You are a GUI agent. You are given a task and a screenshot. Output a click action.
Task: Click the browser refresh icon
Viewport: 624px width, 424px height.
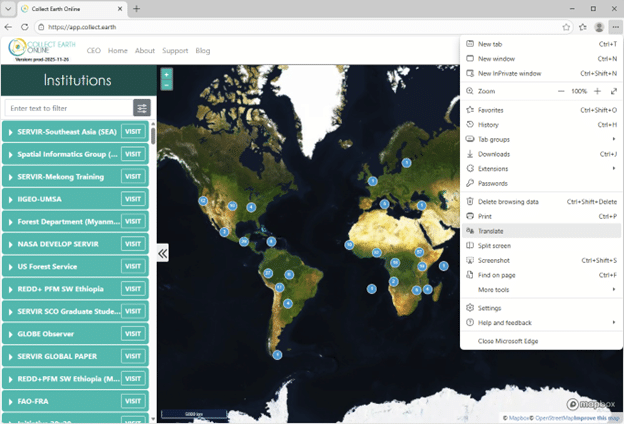click(x=24, y=27)
